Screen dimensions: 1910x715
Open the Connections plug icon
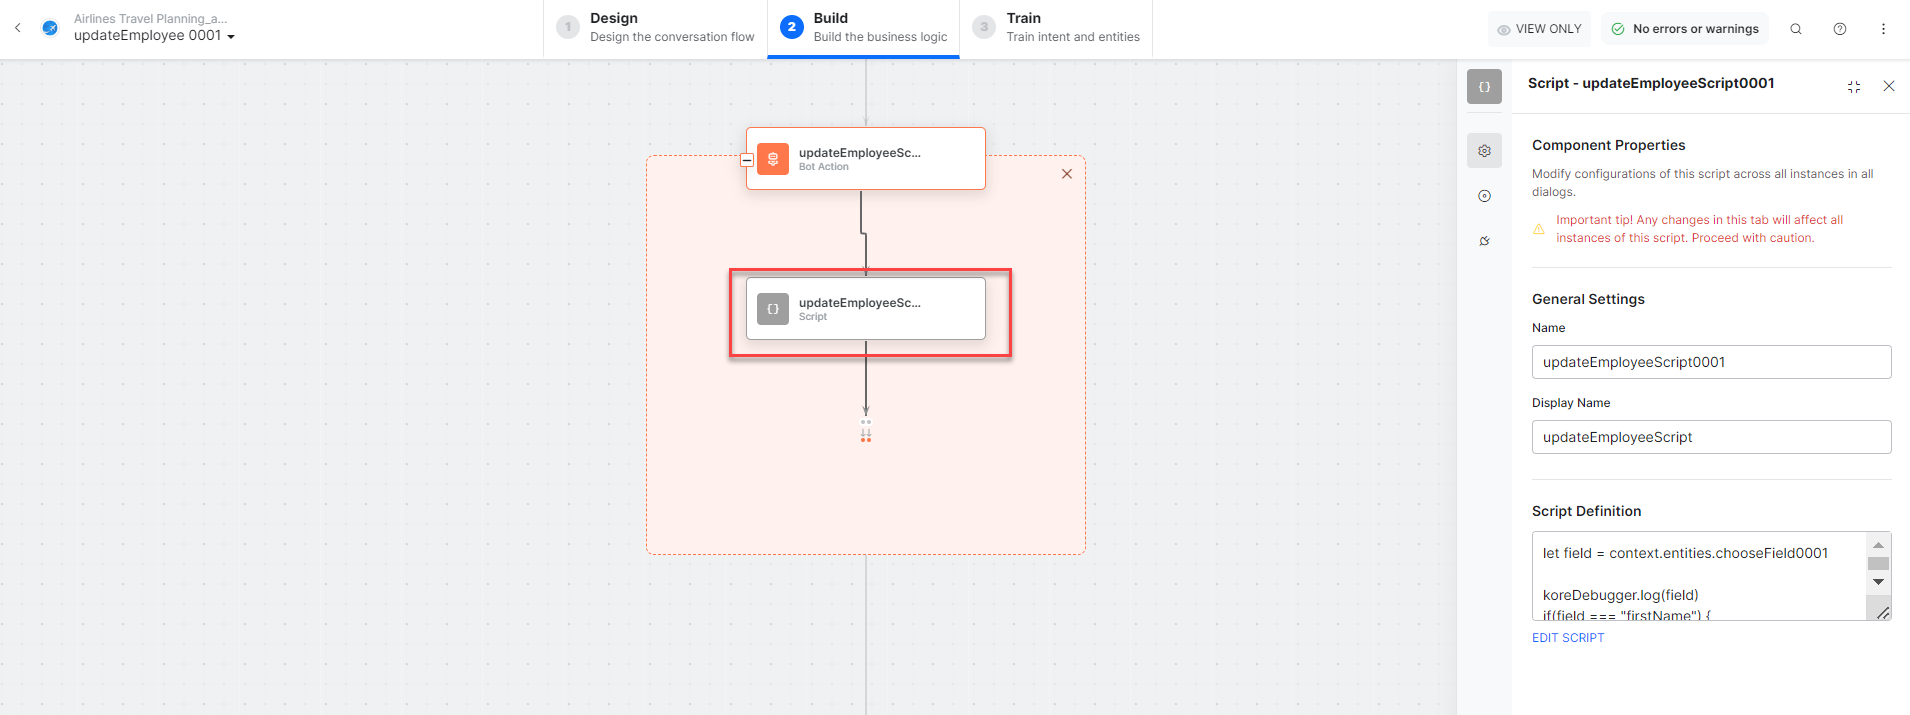point(1485,241)
